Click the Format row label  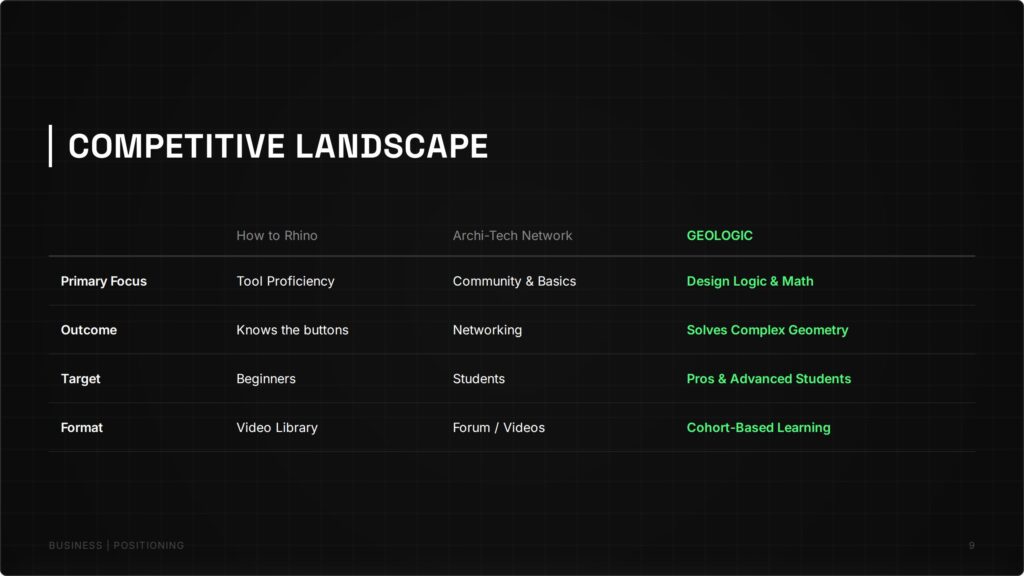(81, 428)
